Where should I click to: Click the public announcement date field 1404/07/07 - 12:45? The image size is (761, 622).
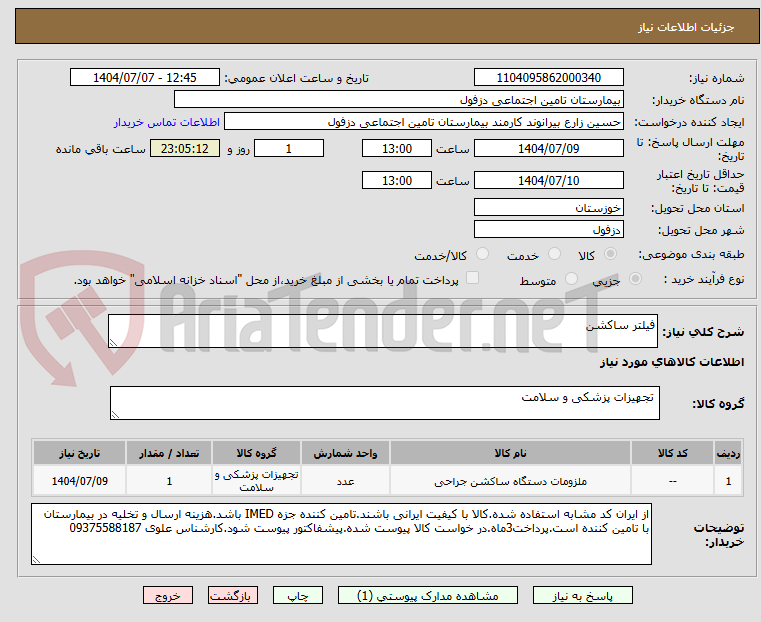click(145, 78)
